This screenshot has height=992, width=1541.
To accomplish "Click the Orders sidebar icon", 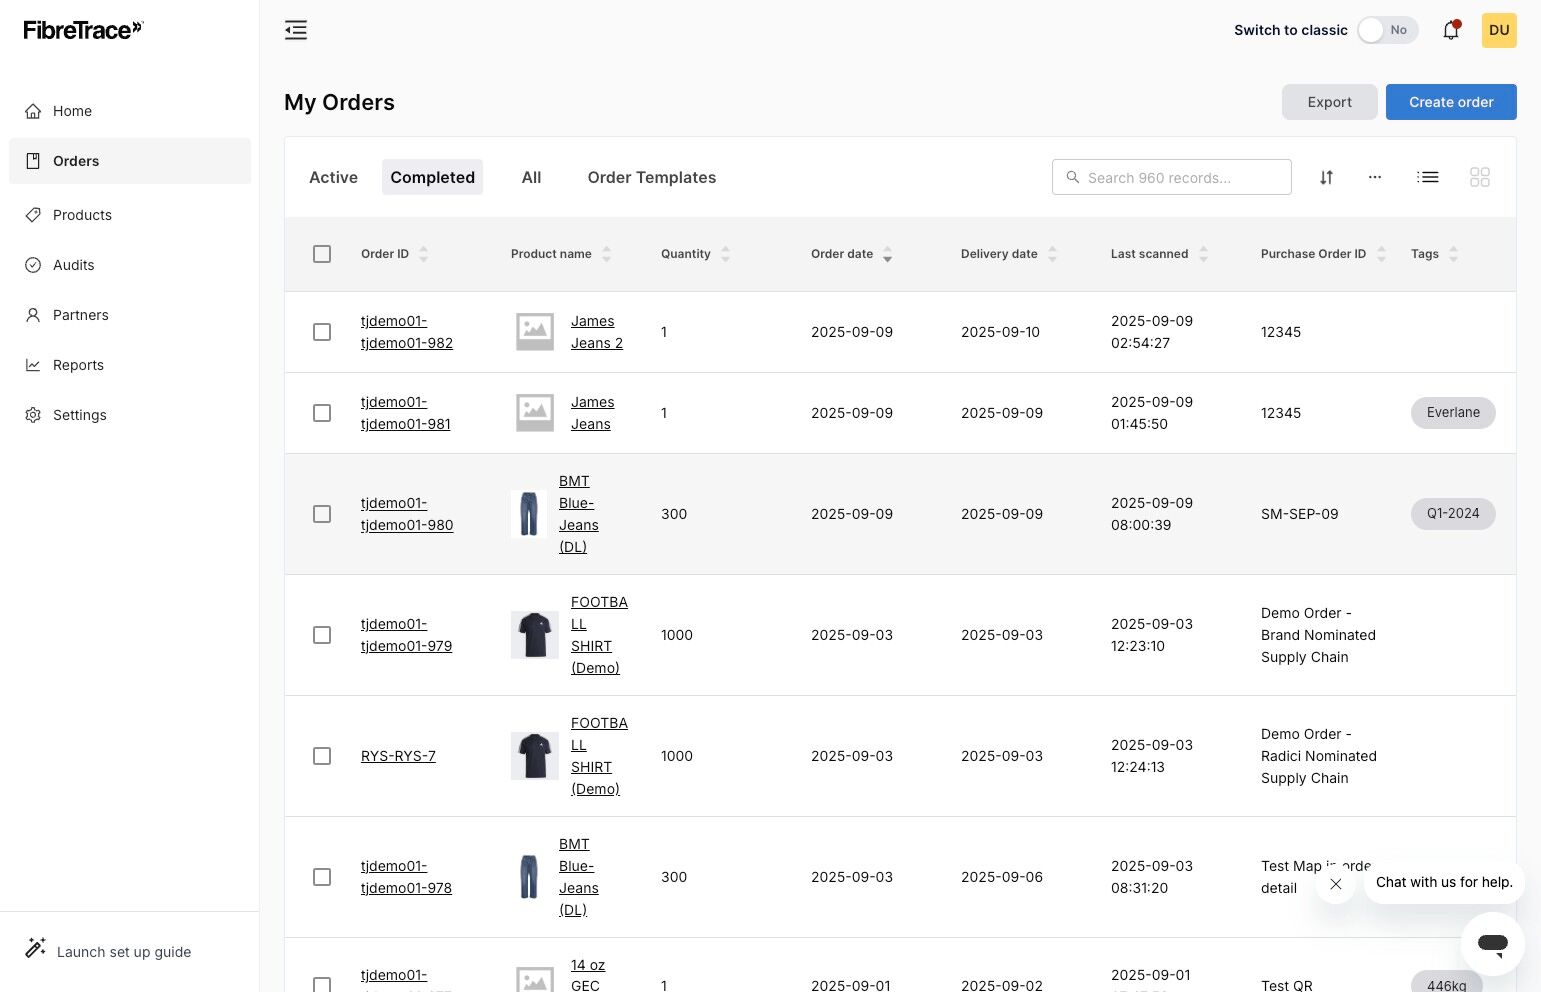I will (x=33, y=161).
